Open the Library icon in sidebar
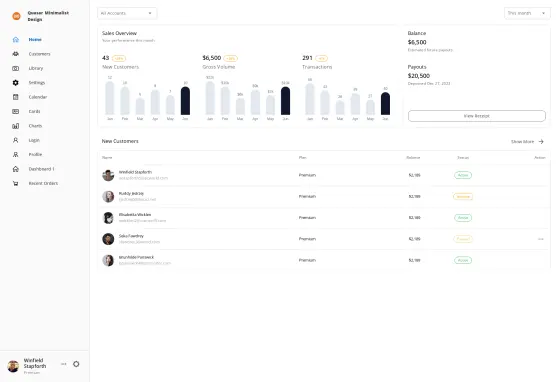Image resolution: width=558 pixels, height=382 pixels. point(16,68)
